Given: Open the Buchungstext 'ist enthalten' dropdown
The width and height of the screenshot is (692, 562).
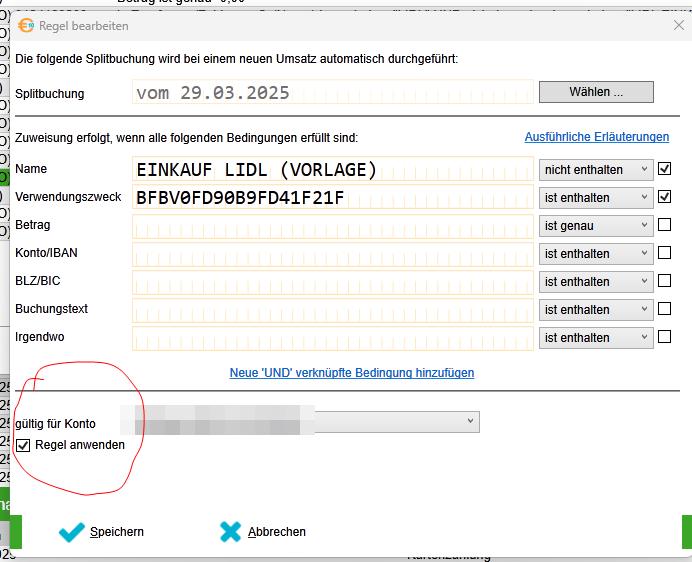Looking at the screenshot, I should click(596, 310).
